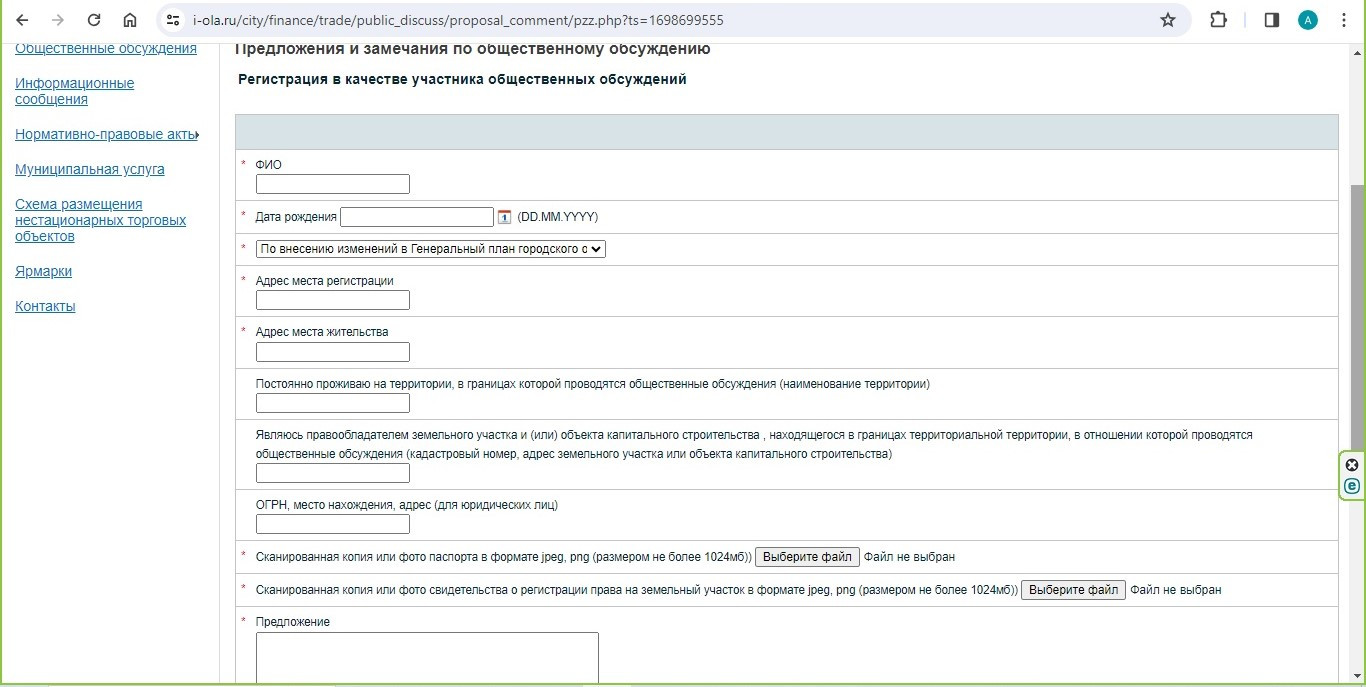Viewport: 1366px width, 687px height.
Task: Expand the Нормативно-правовые акты submenu
Action: pyautogui.click(x=106, y=134)
